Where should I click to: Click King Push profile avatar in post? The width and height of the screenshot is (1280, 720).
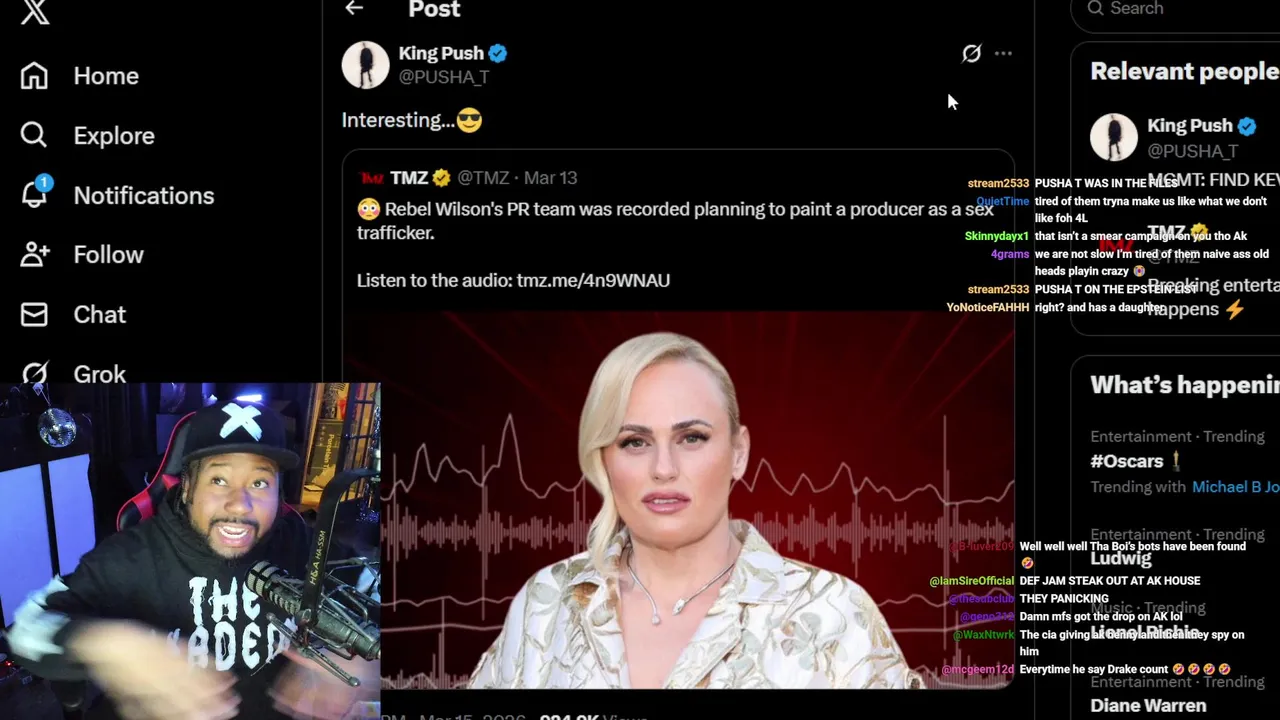click(x=365, y=65)
